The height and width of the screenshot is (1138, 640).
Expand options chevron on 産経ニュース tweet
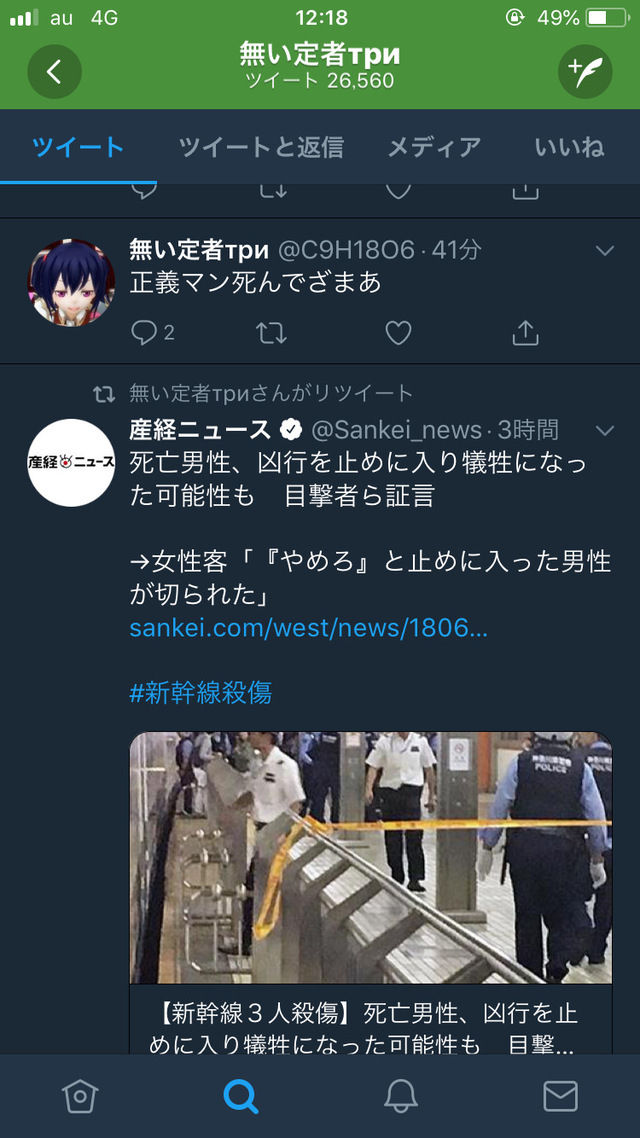(604, 430)
